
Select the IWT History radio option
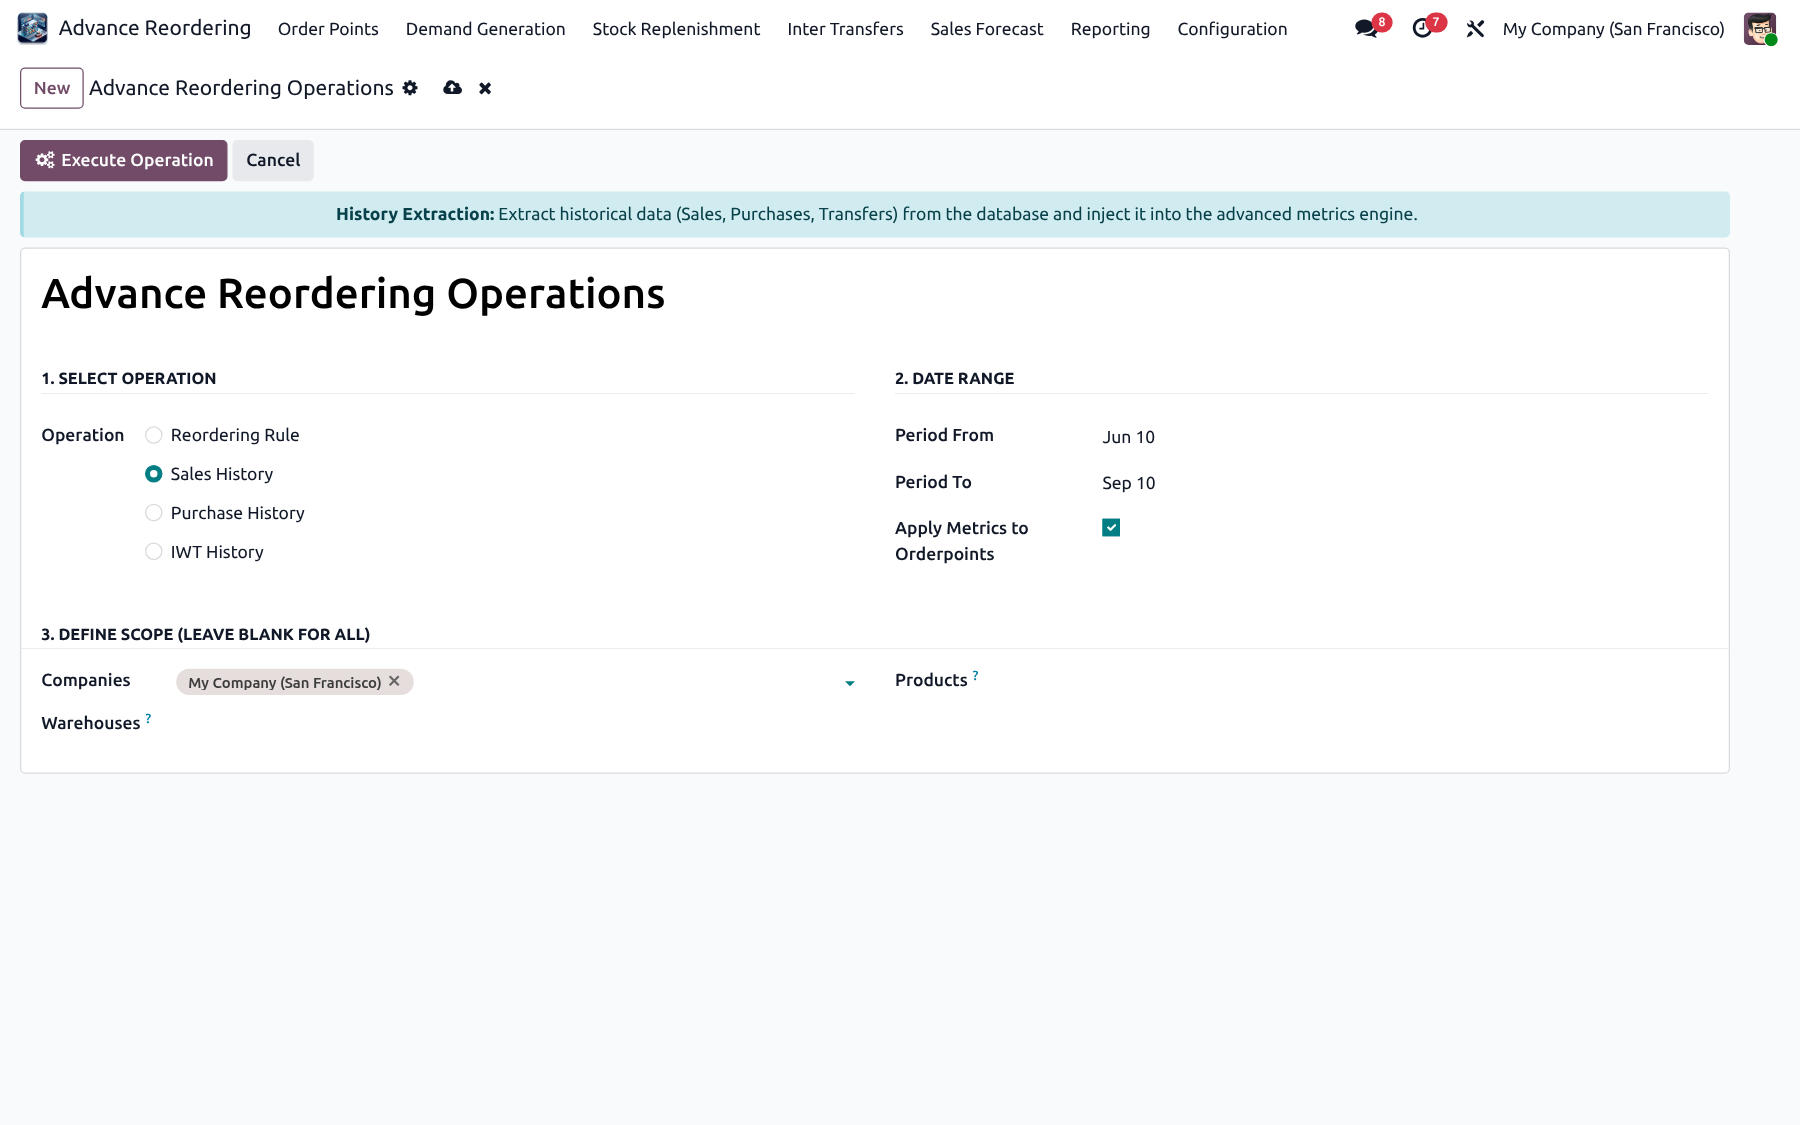tap(154, 552)
